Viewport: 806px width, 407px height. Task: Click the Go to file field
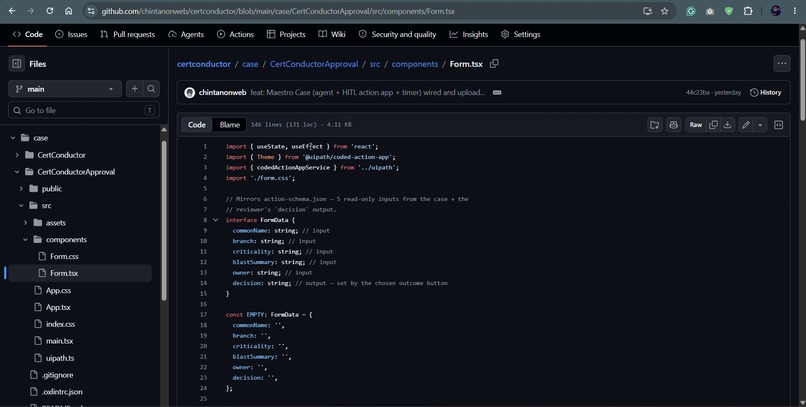point(84,110)
